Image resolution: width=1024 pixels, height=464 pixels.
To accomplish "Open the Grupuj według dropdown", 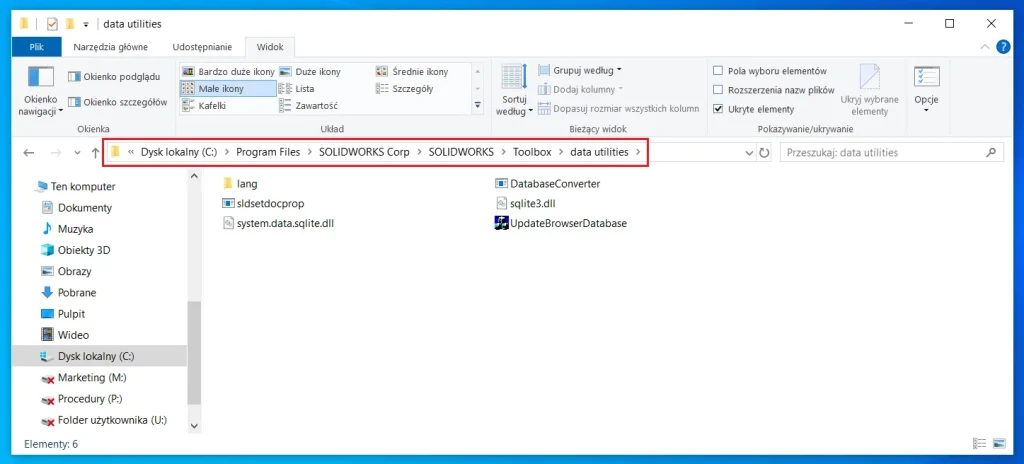I will point(580,70).
